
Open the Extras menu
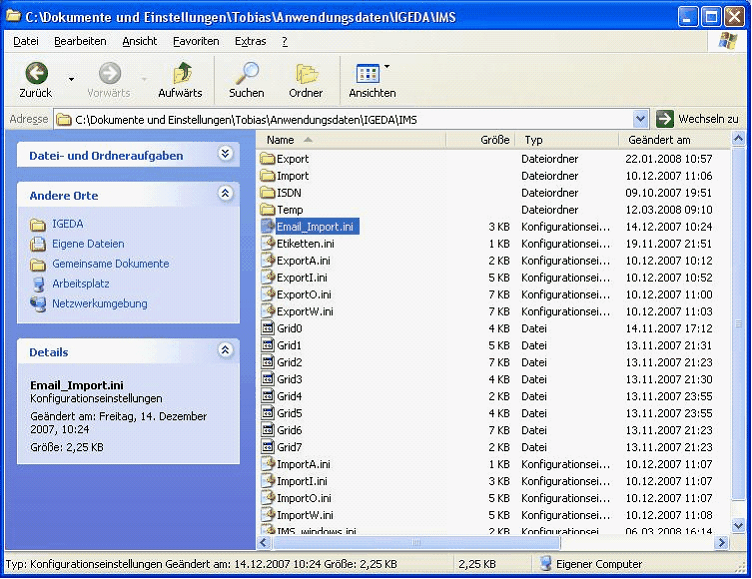tap(250, 41)
